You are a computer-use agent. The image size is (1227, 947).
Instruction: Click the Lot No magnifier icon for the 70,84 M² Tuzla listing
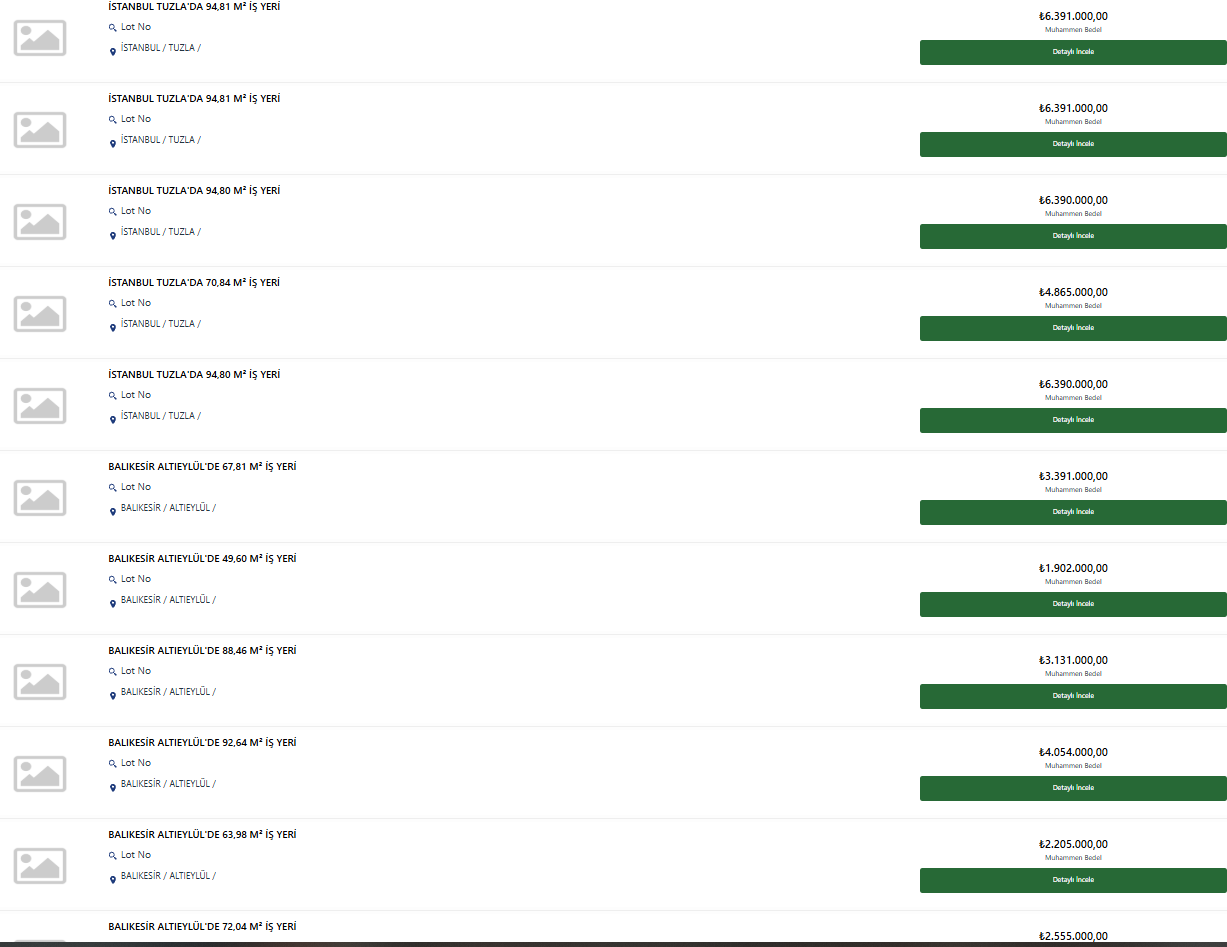[113, 304]
